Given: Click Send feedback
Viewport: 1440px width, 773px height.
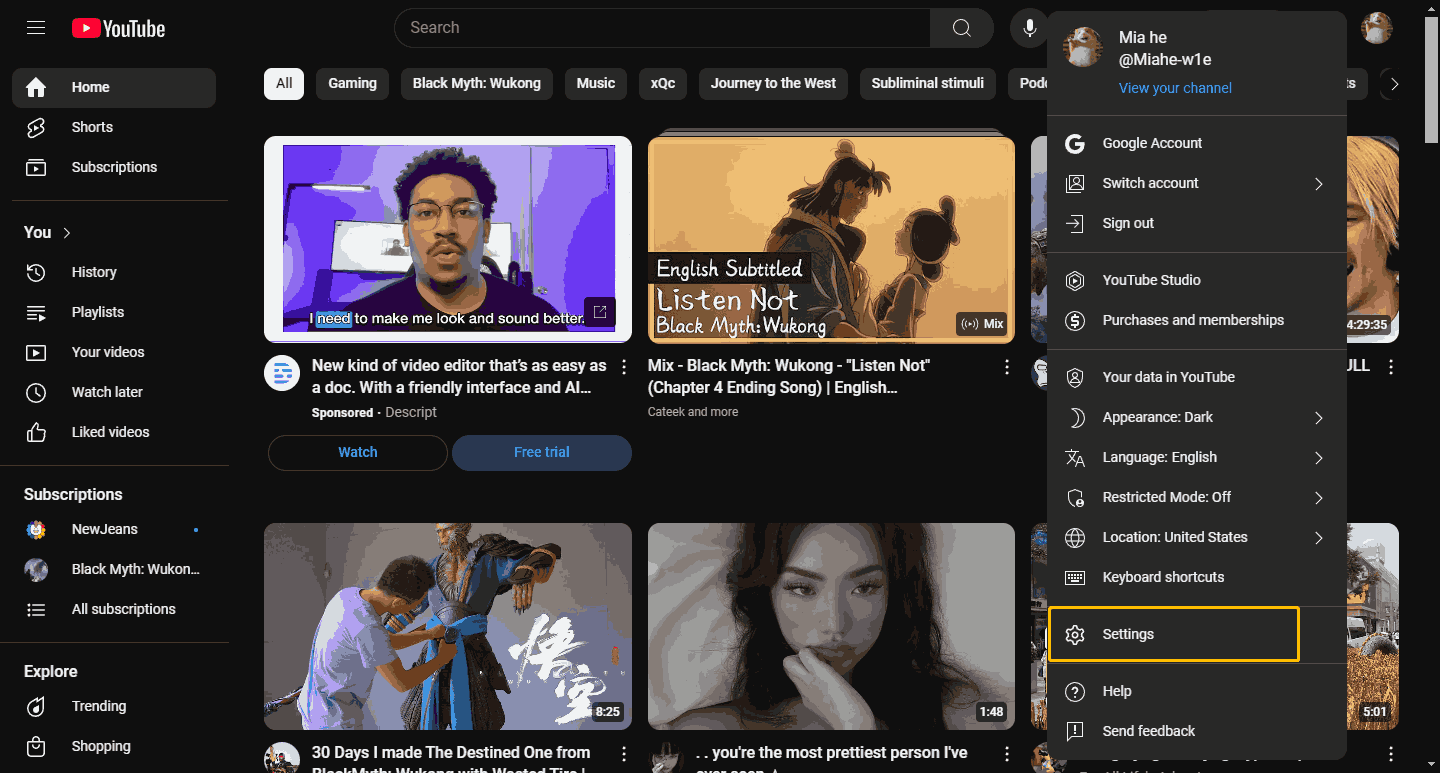Looking at the screenshot, I should [1197, 731].
